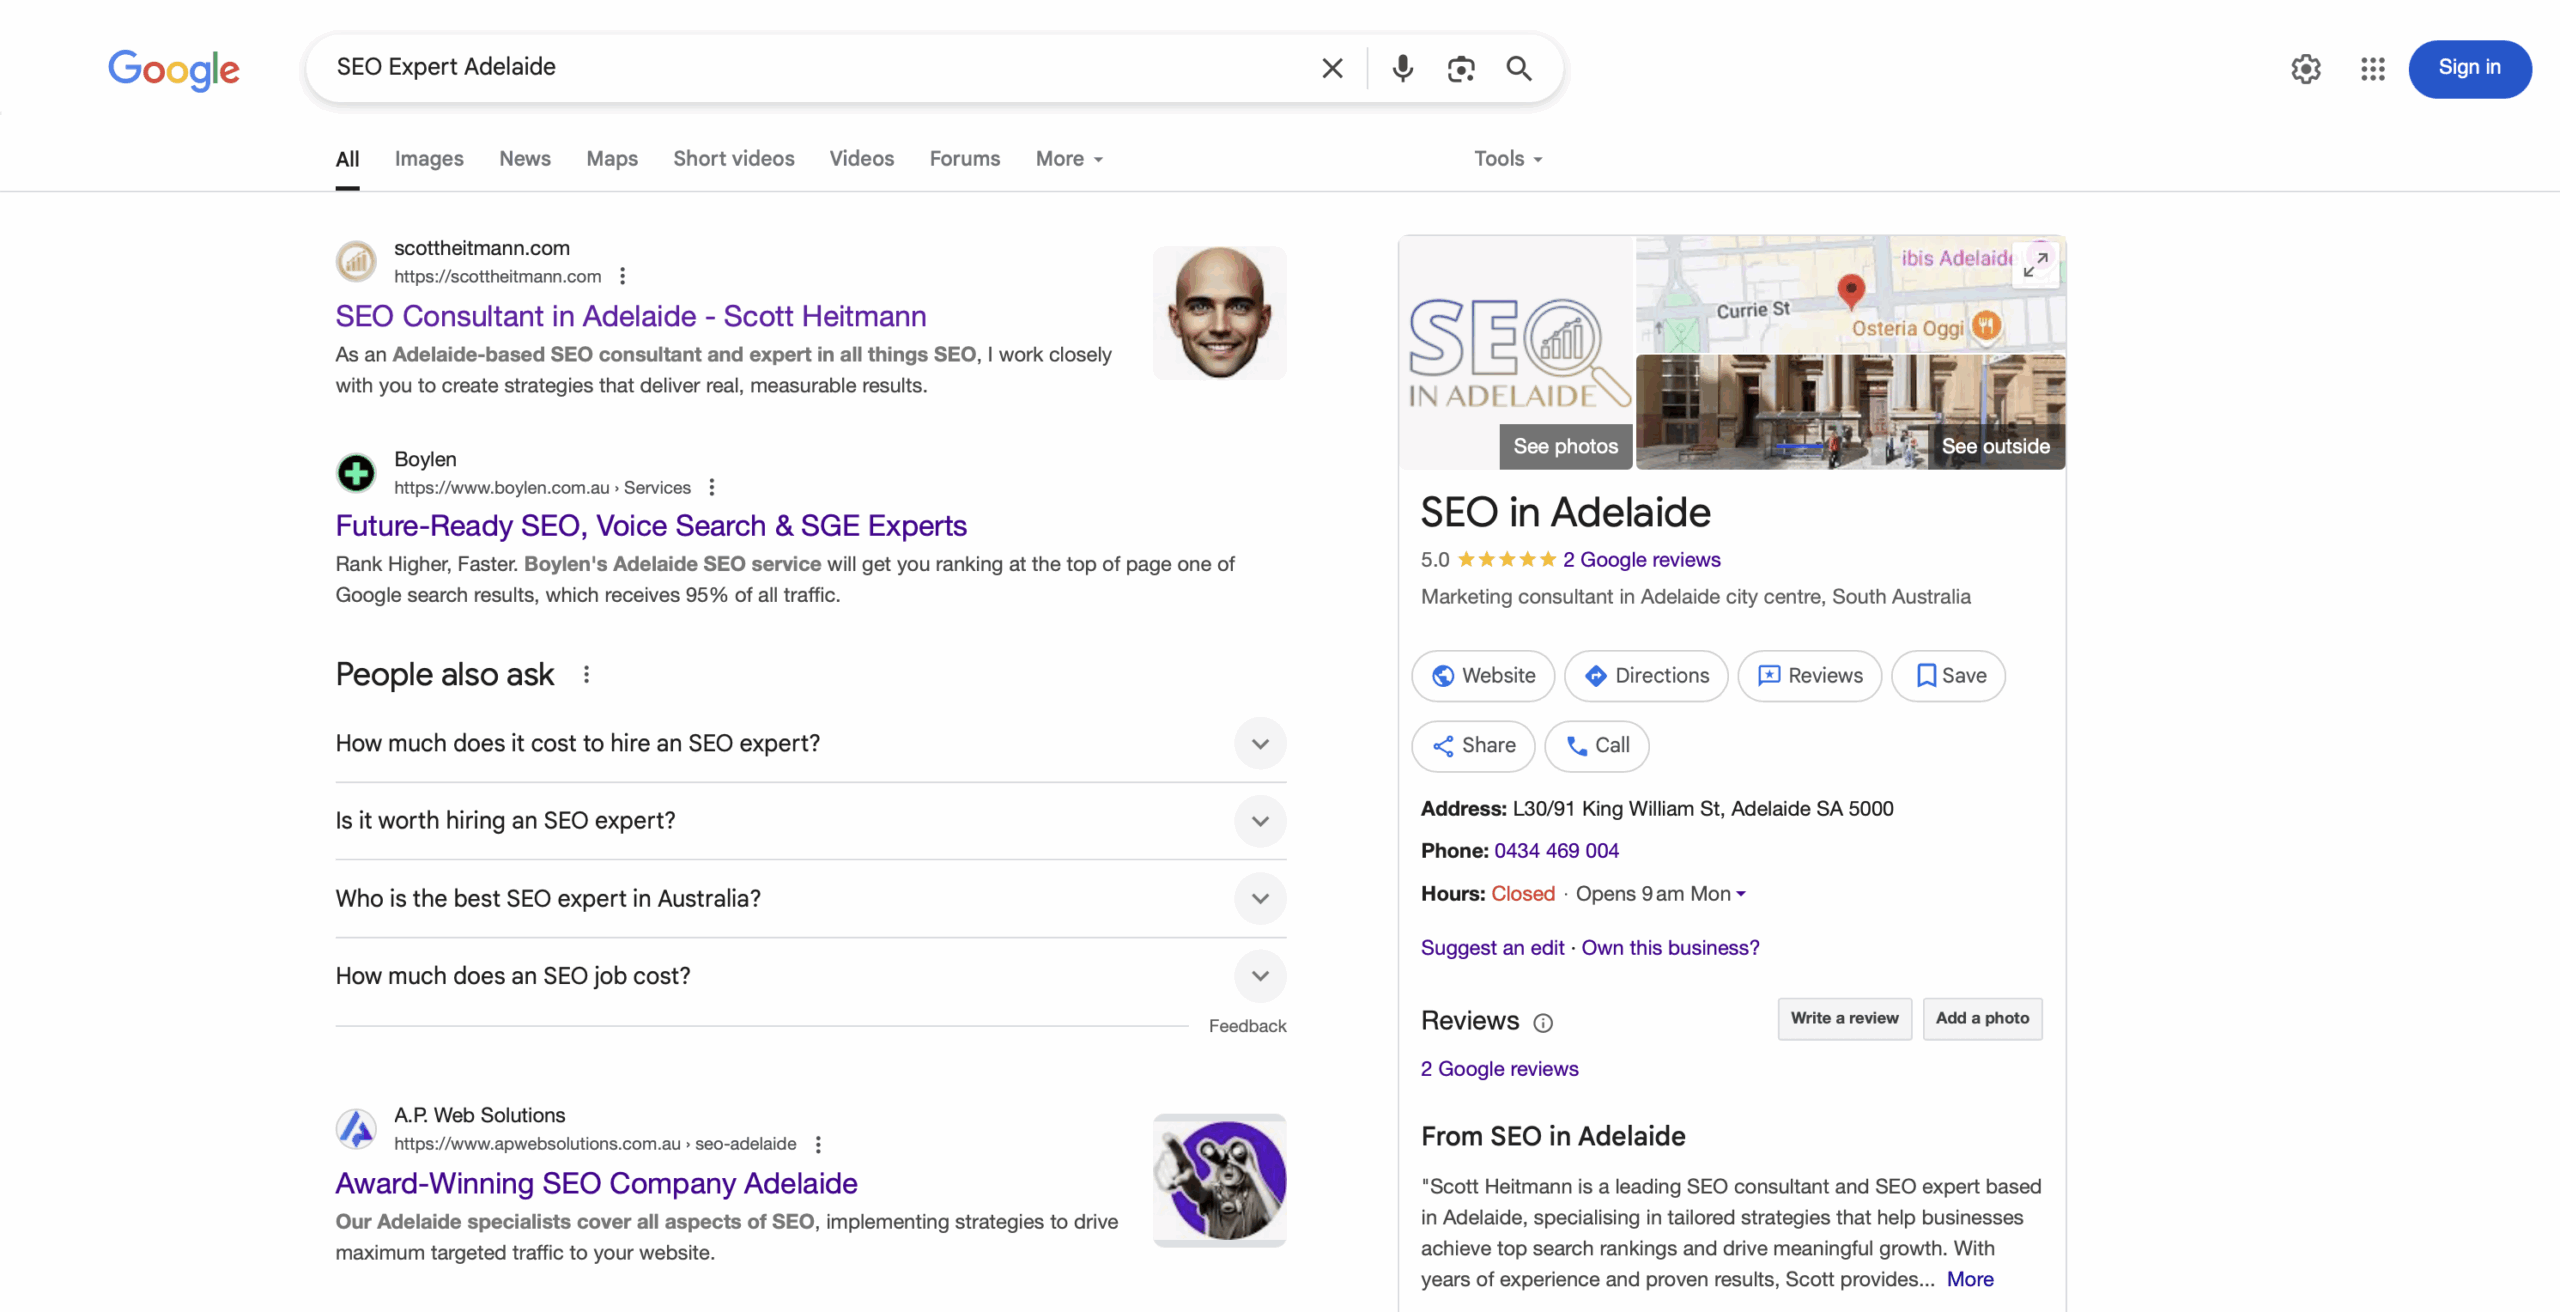Click See outside street view image

coord(1996,446)
